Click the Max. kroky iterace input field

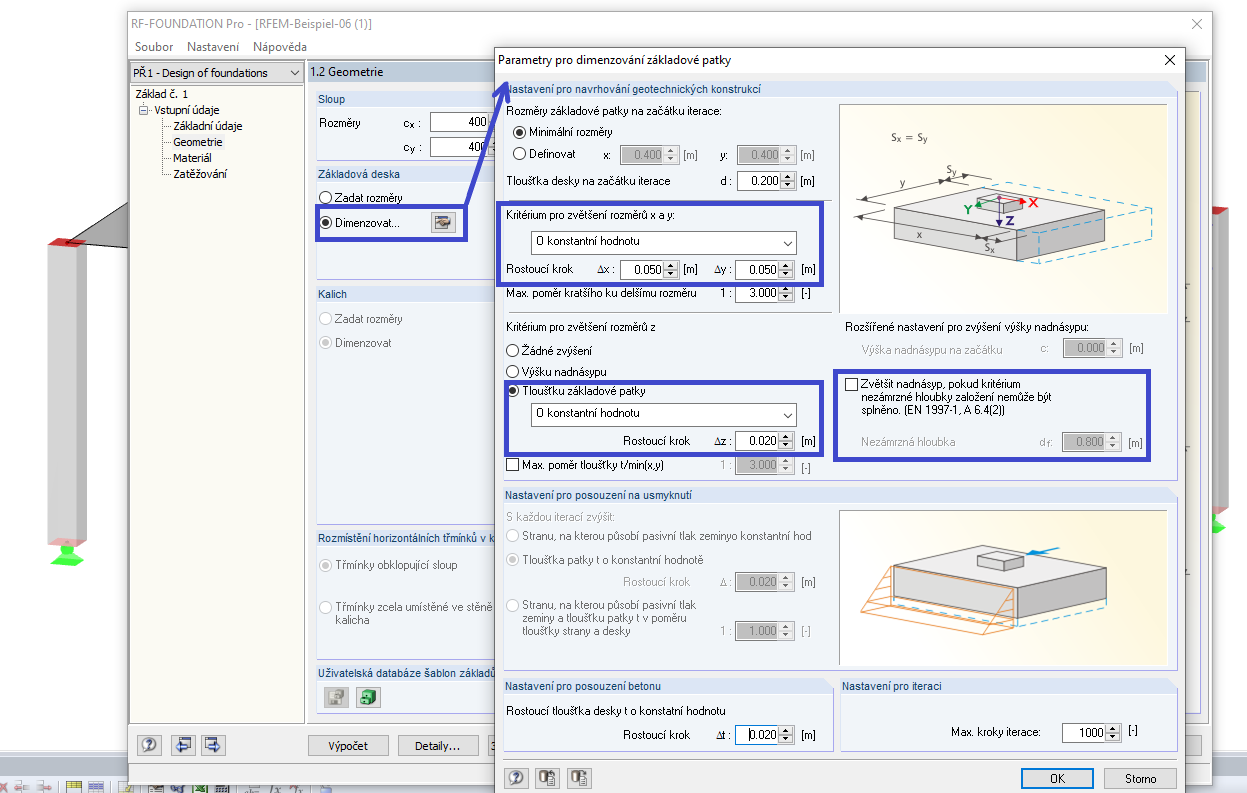pyautogui.click(x=1084, y=733)
